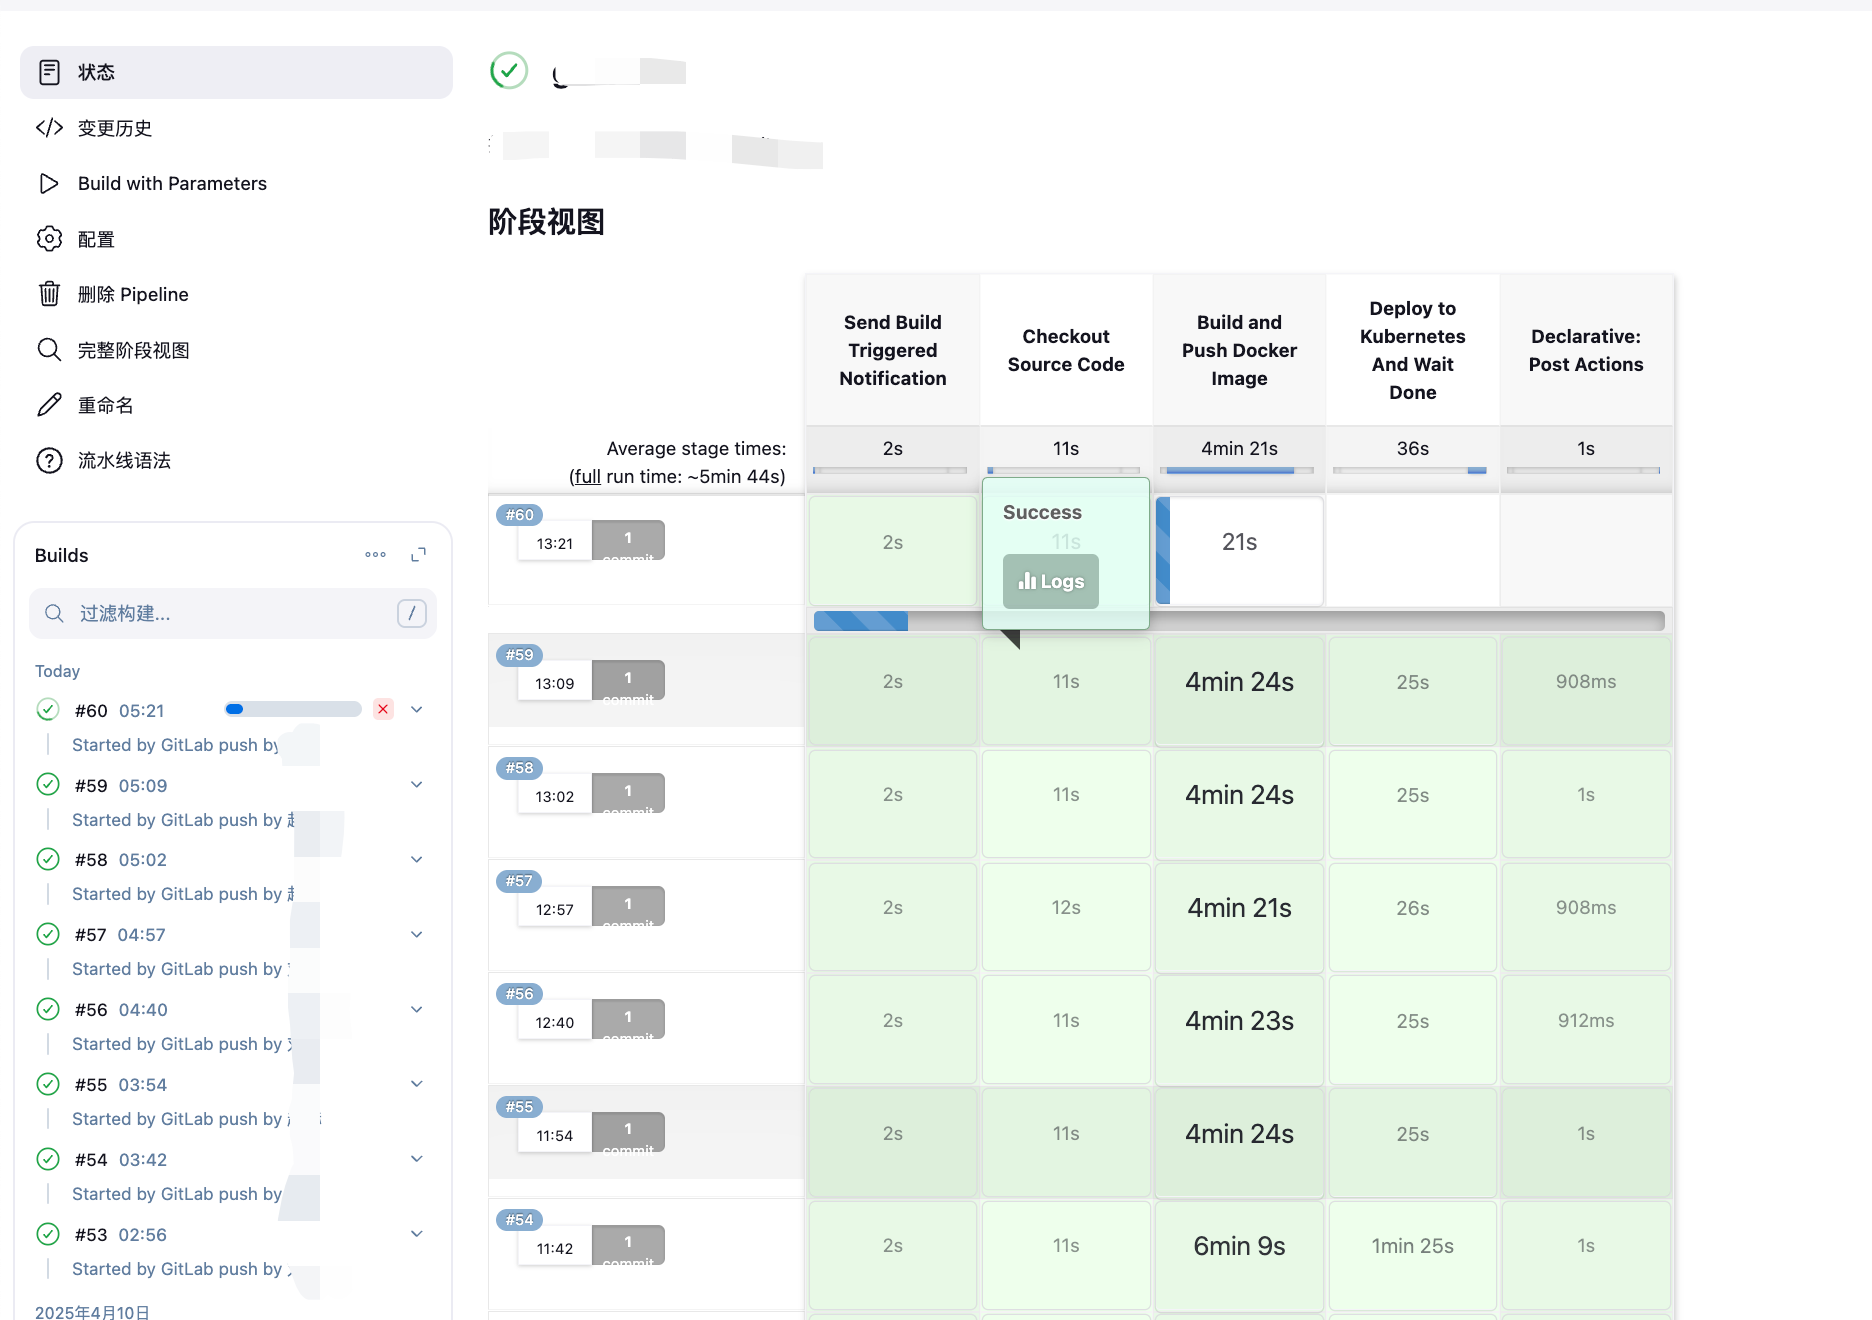Click the Build with Parameters play icon
The width and height of the screenshot is (1872, 1320).
[x=49, y=183]
